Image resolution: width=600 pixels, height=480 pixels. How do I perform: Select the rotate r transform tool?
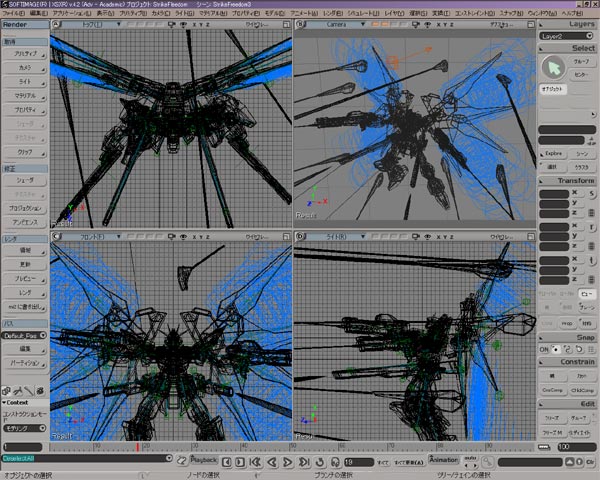pyautogui.click(x=592, y=227)
